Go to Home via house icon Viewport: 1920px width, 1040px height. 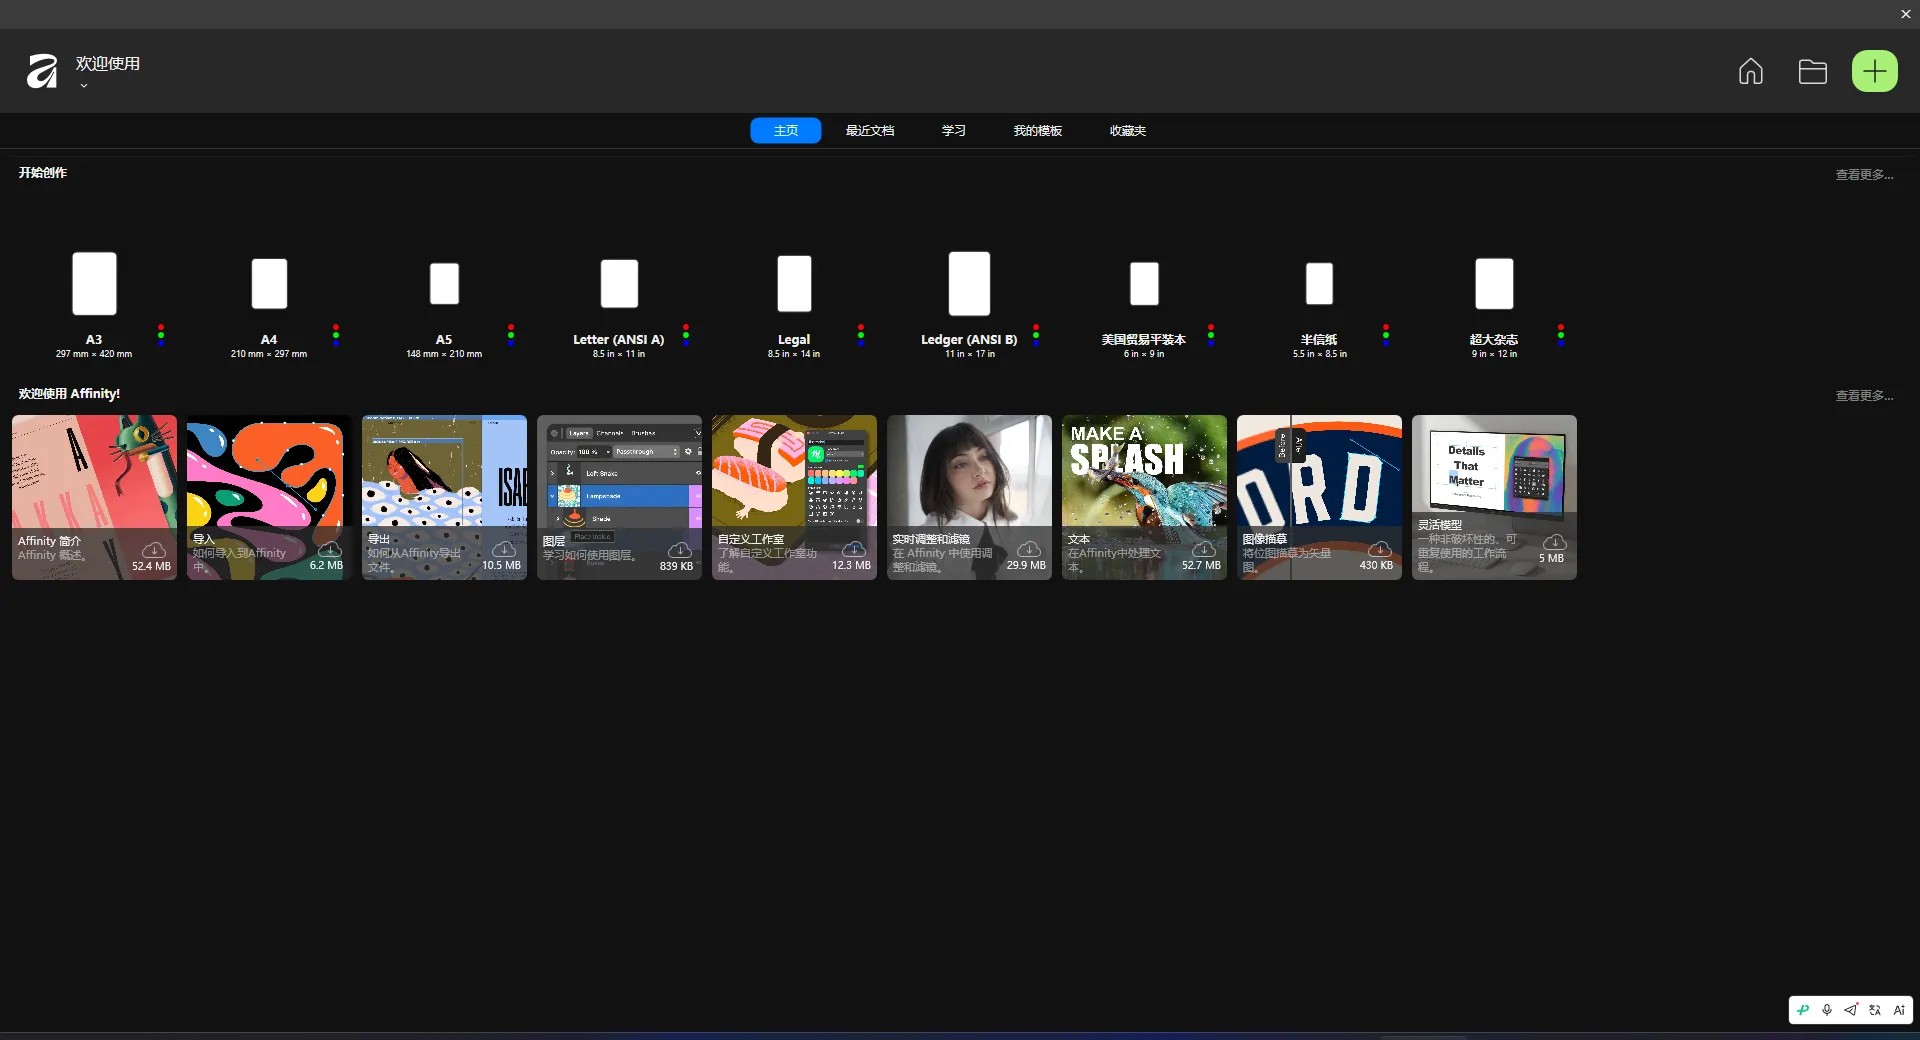pos(1751,71)
